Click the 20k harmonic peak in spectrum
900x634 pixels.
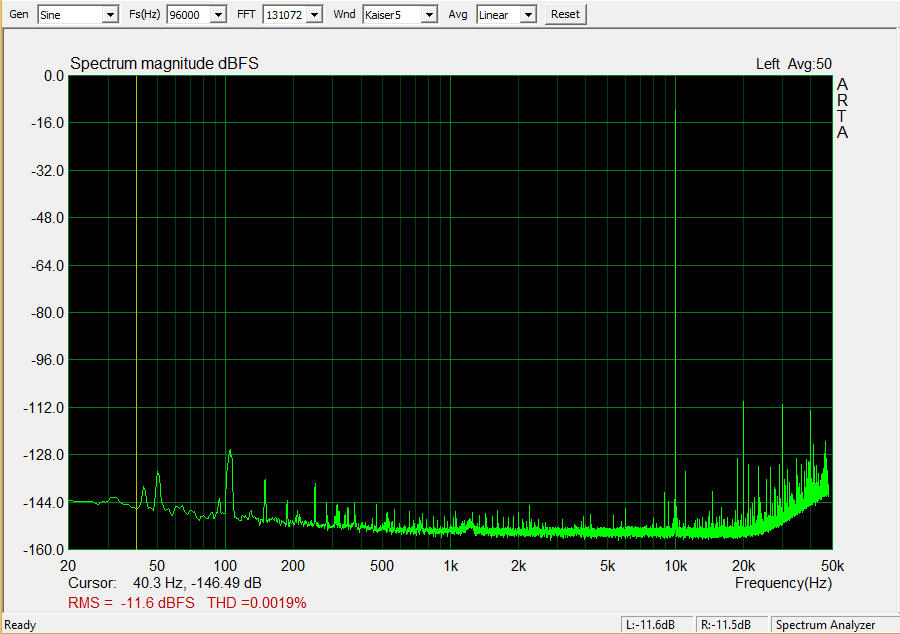point(743,465)
